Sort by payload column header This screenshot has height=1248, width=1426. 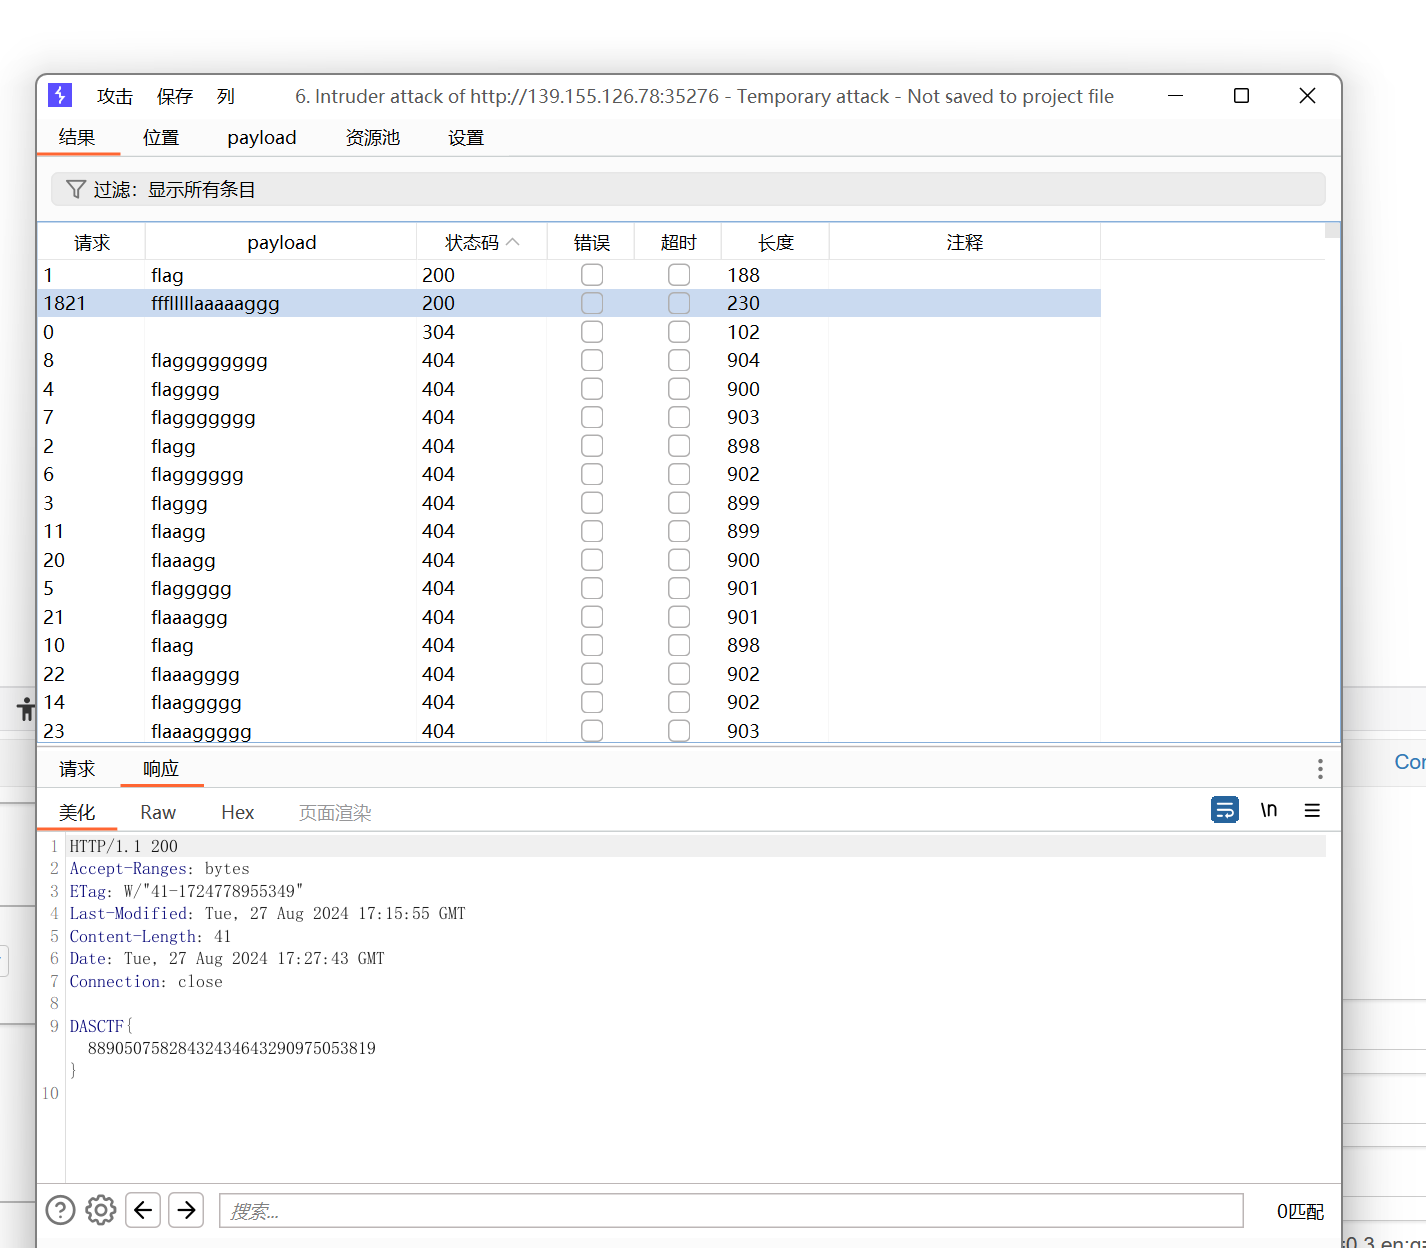(281, 242)
